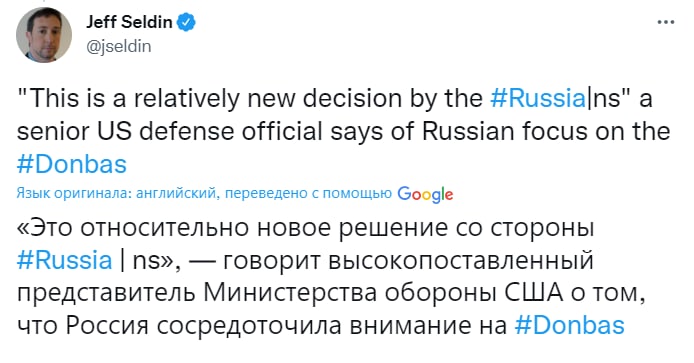Click the "Это относительно новое решение" line
The image size is (694, 363).
coord(305,228)
